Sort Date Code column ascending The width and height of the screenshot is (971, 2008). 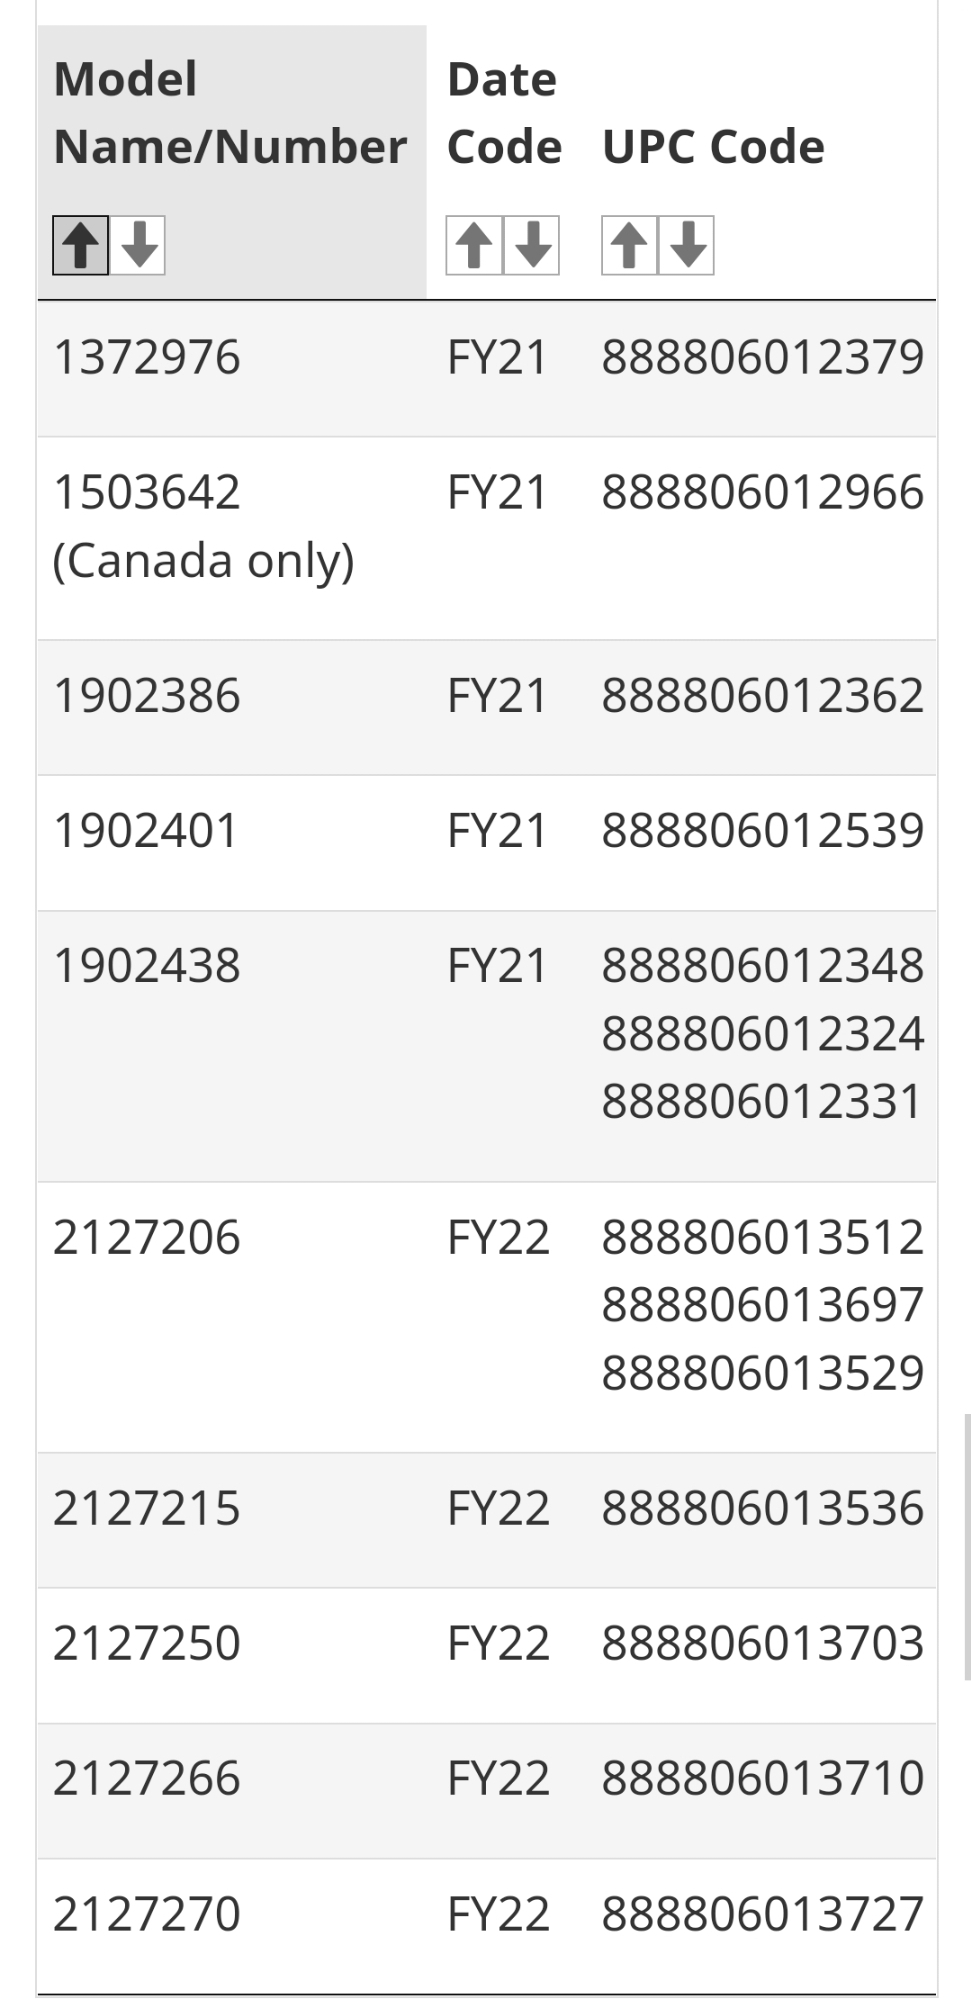click(x=474, y=245)
